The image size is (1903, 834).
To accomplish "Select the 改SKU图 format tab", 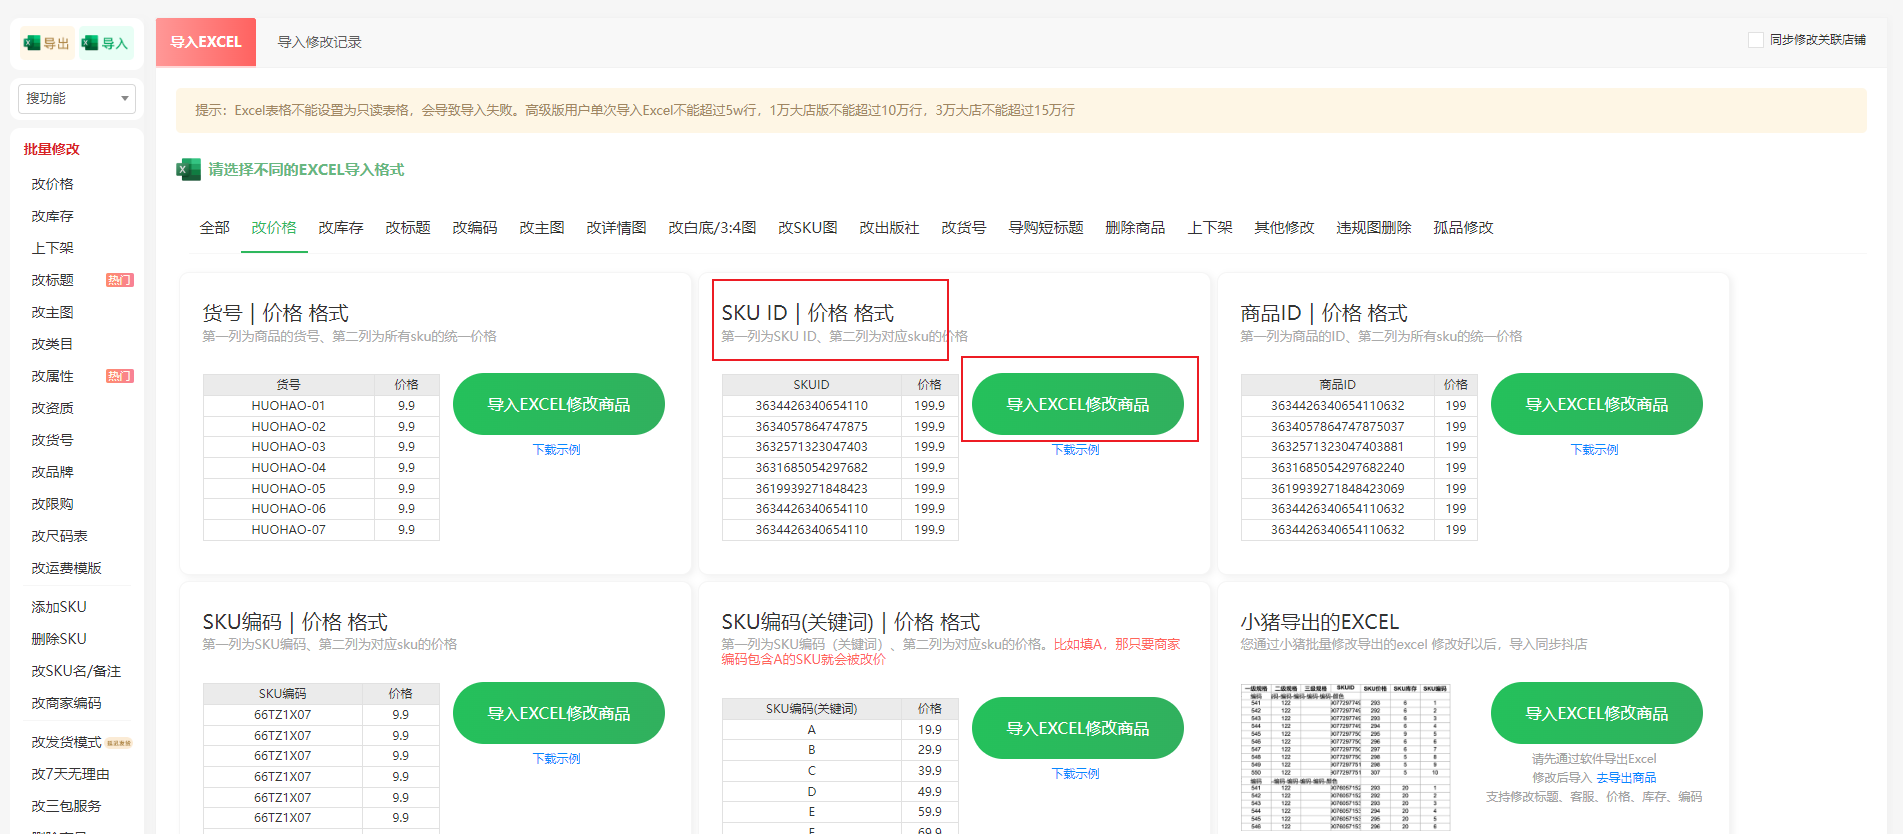I will pyautogui.click(x=807, y=228).
